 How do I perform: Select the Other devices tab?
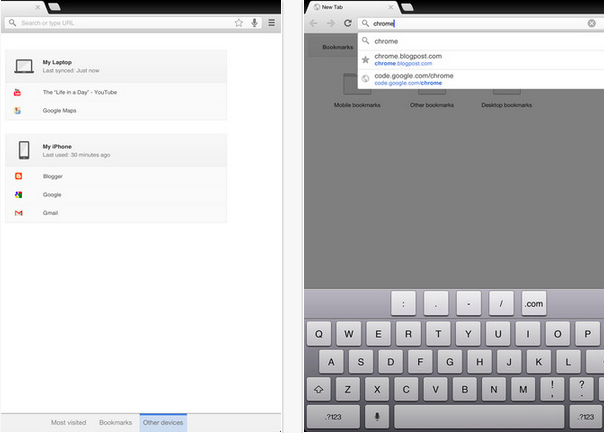pos(163,423)
